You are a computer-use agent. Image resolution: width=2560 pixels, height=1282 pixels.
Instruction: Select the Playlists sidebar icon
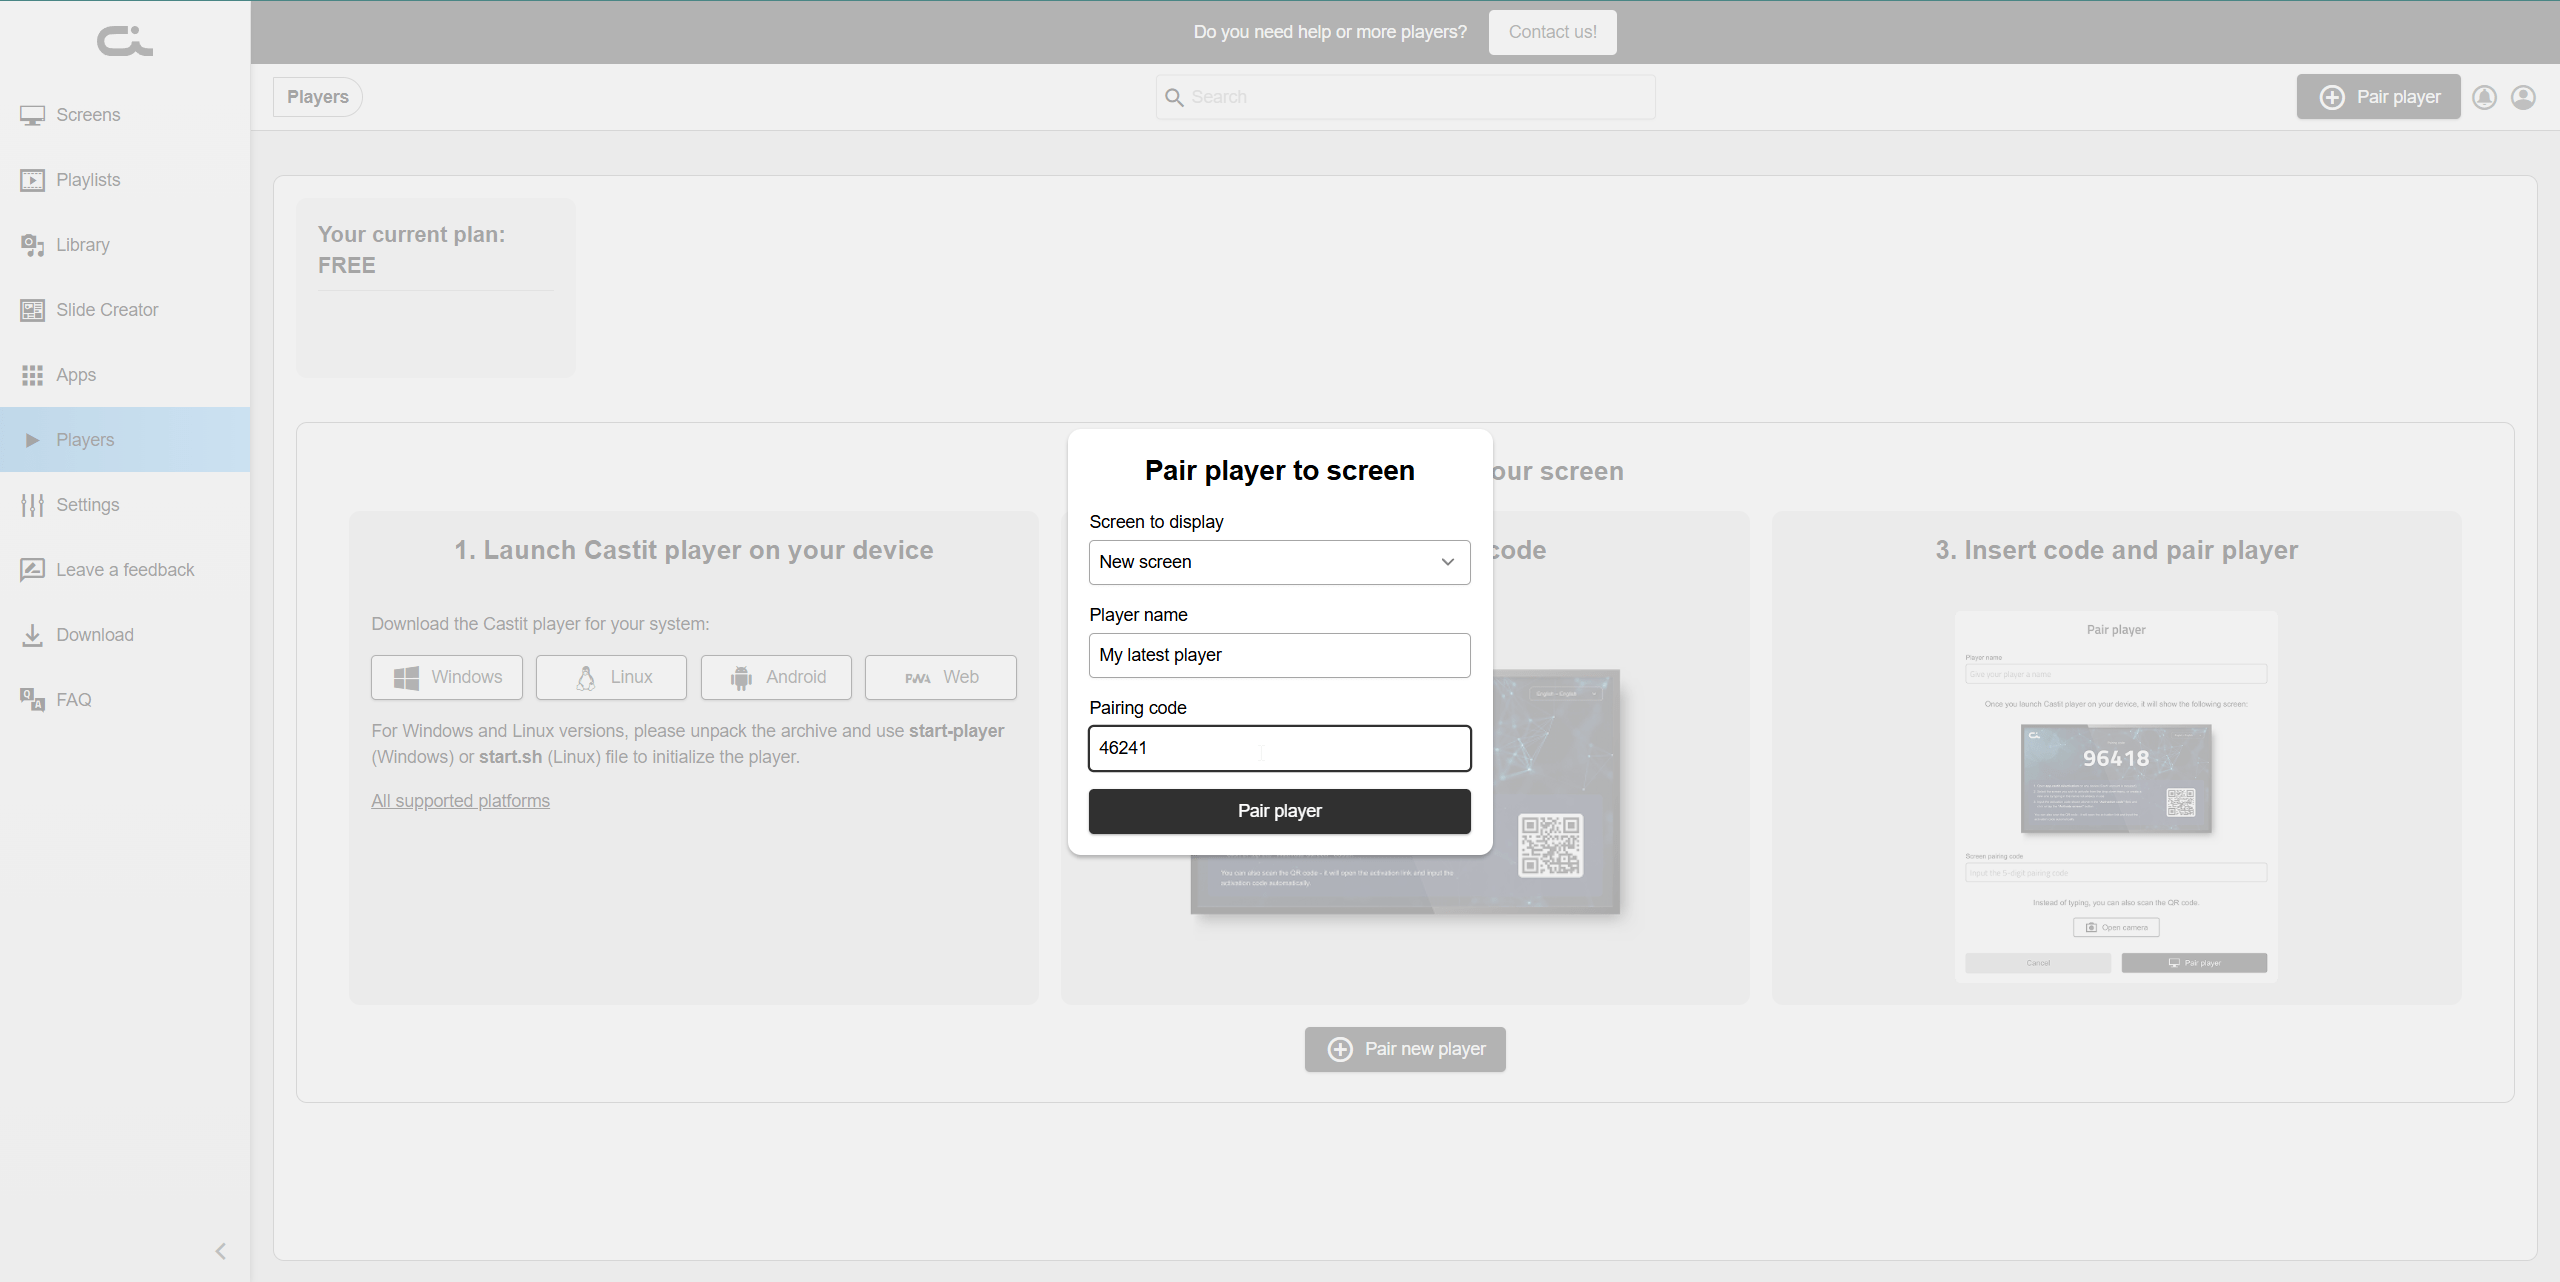(x=32, y=180)
